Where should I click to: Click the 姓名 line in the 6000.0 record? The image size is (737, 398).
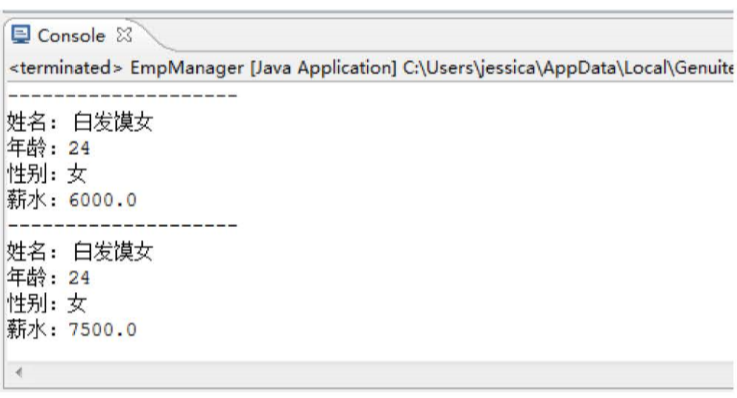click(80, 122)
